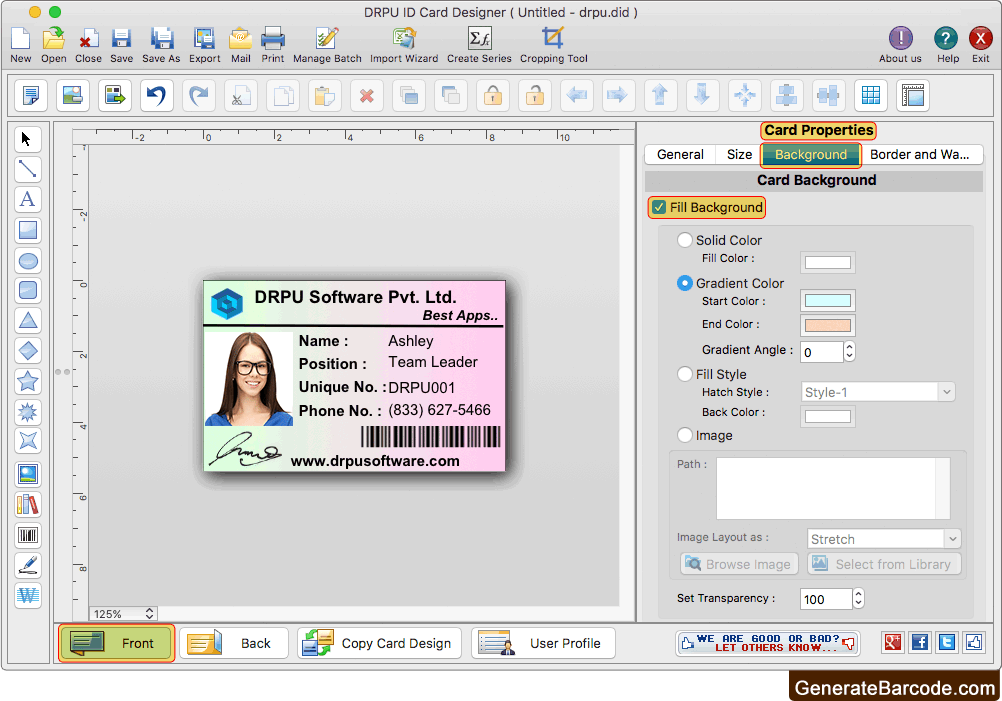Switch to the Size tab
Image resolution: width=1002 pixels, height=701 pixels.
point(739,155)
